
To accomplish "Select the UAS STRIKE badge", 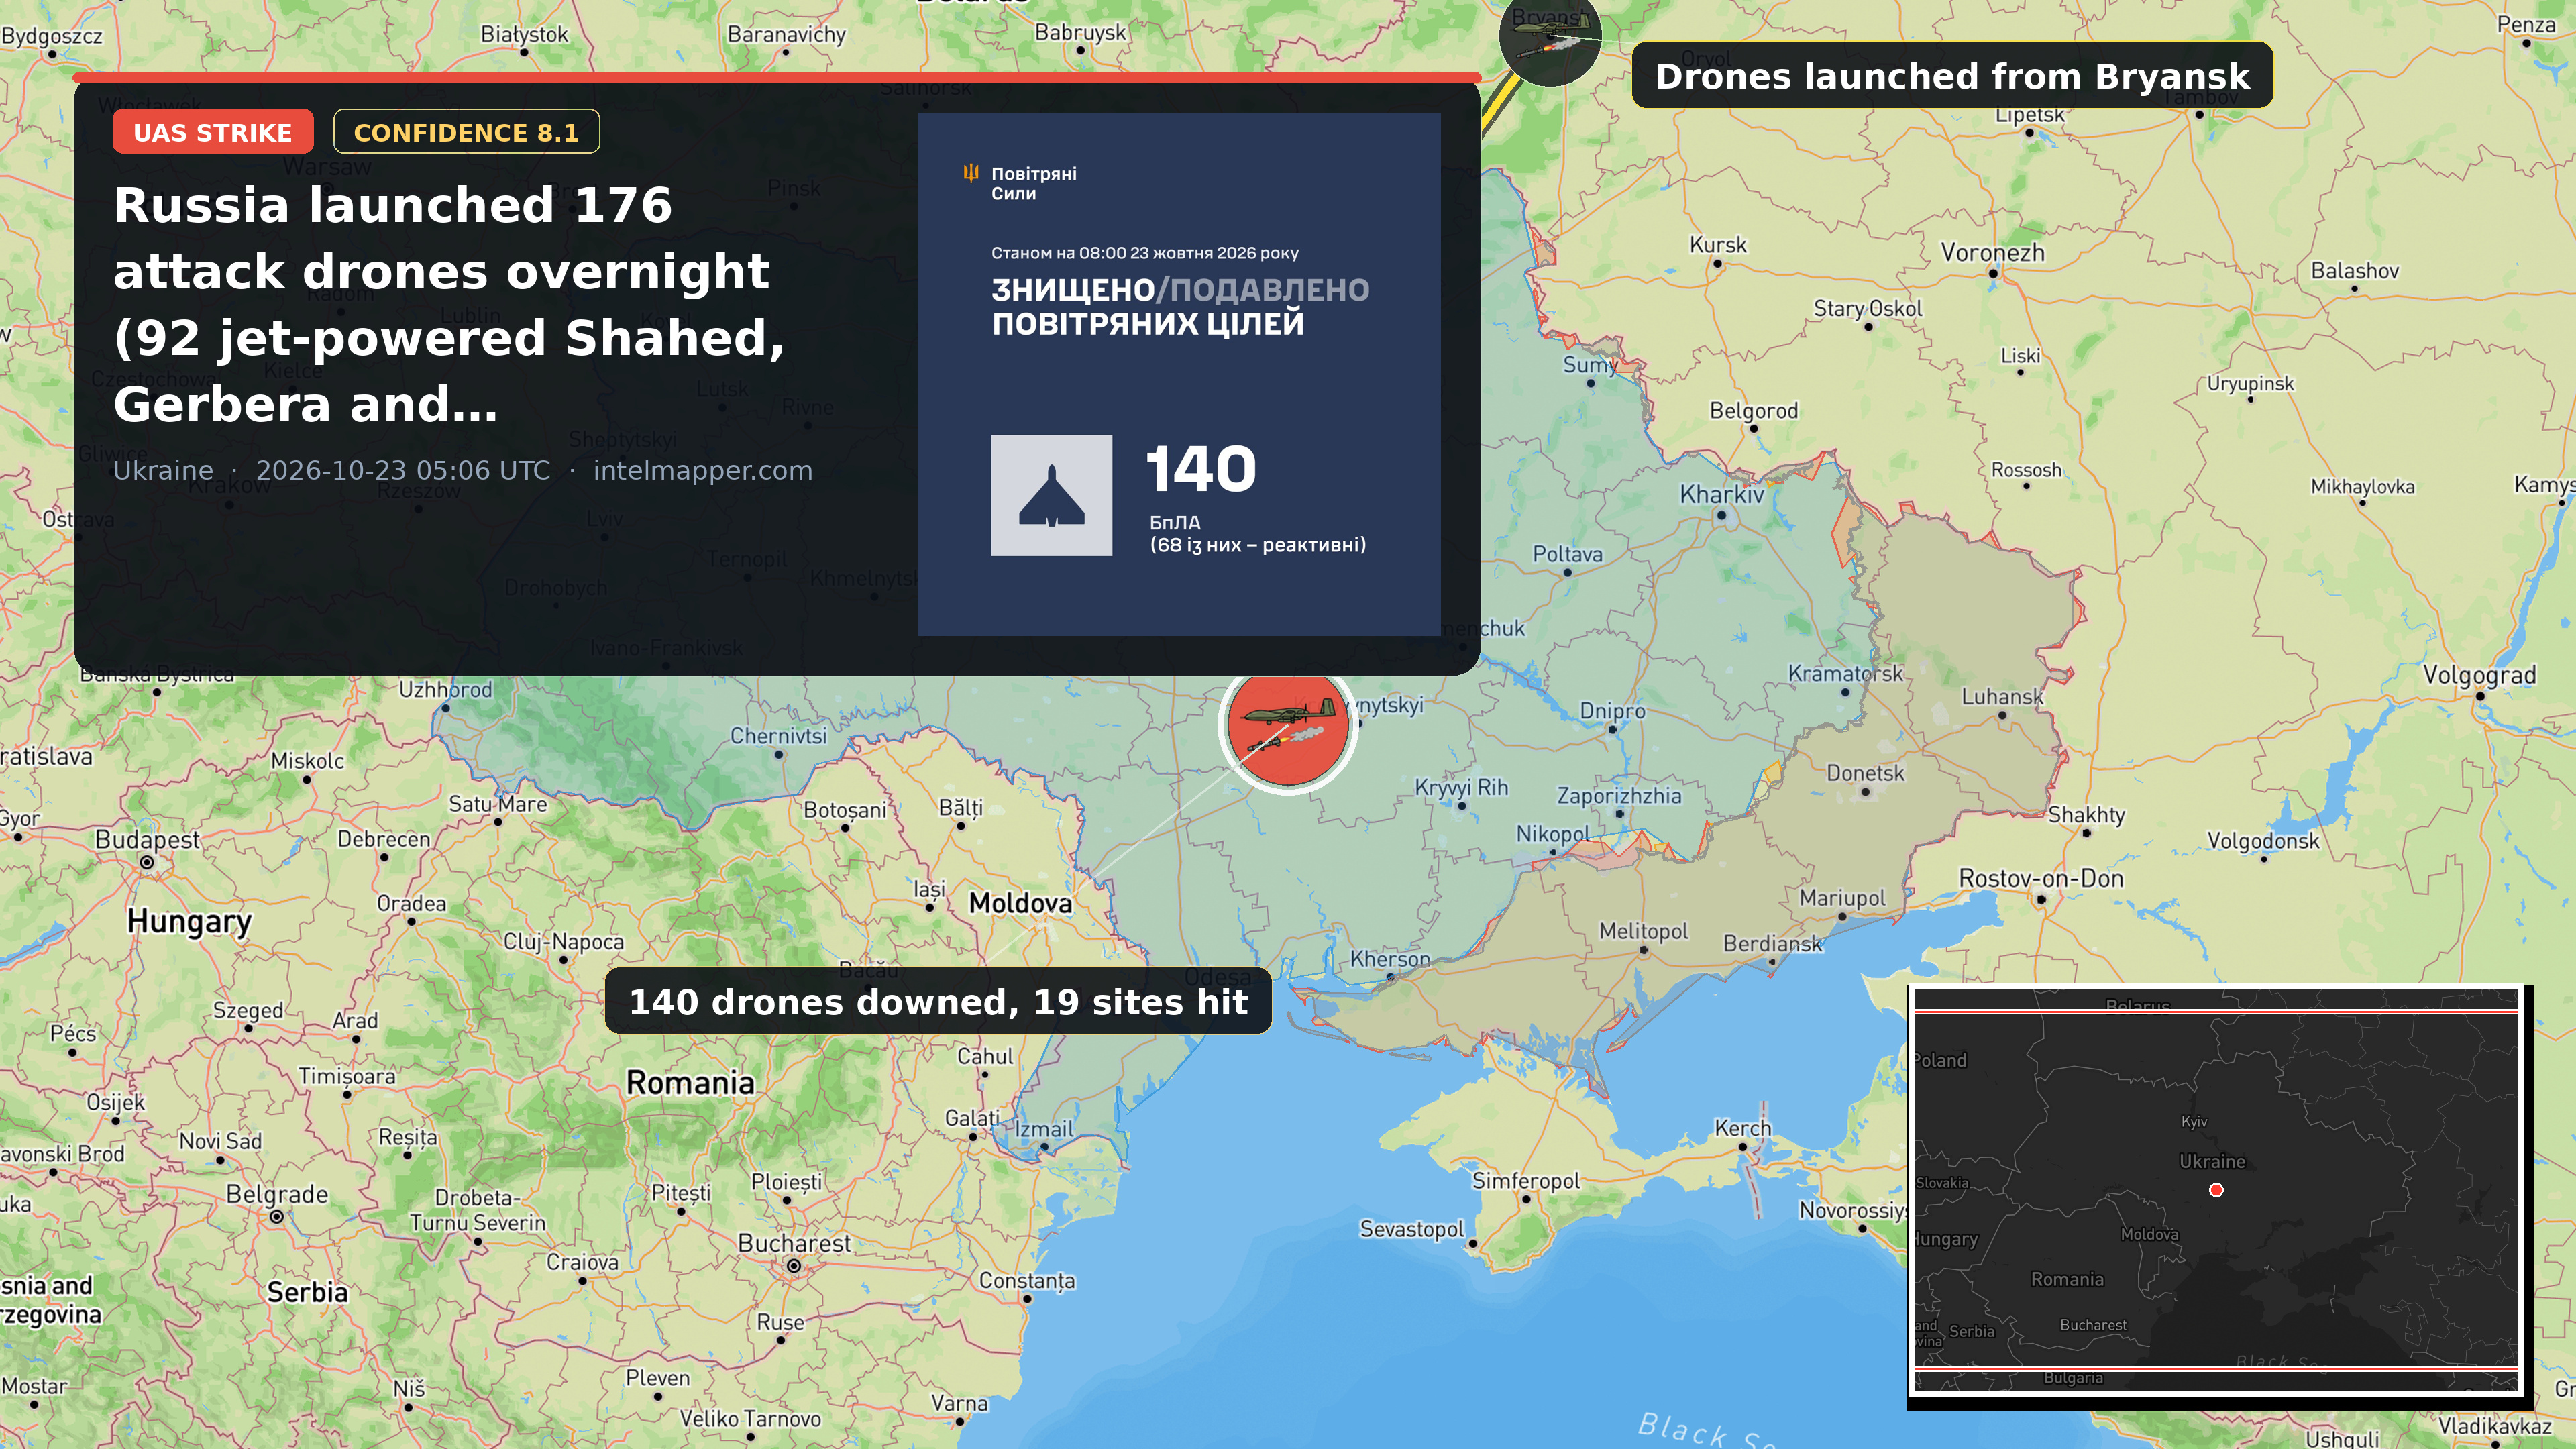I will [213, 132].
